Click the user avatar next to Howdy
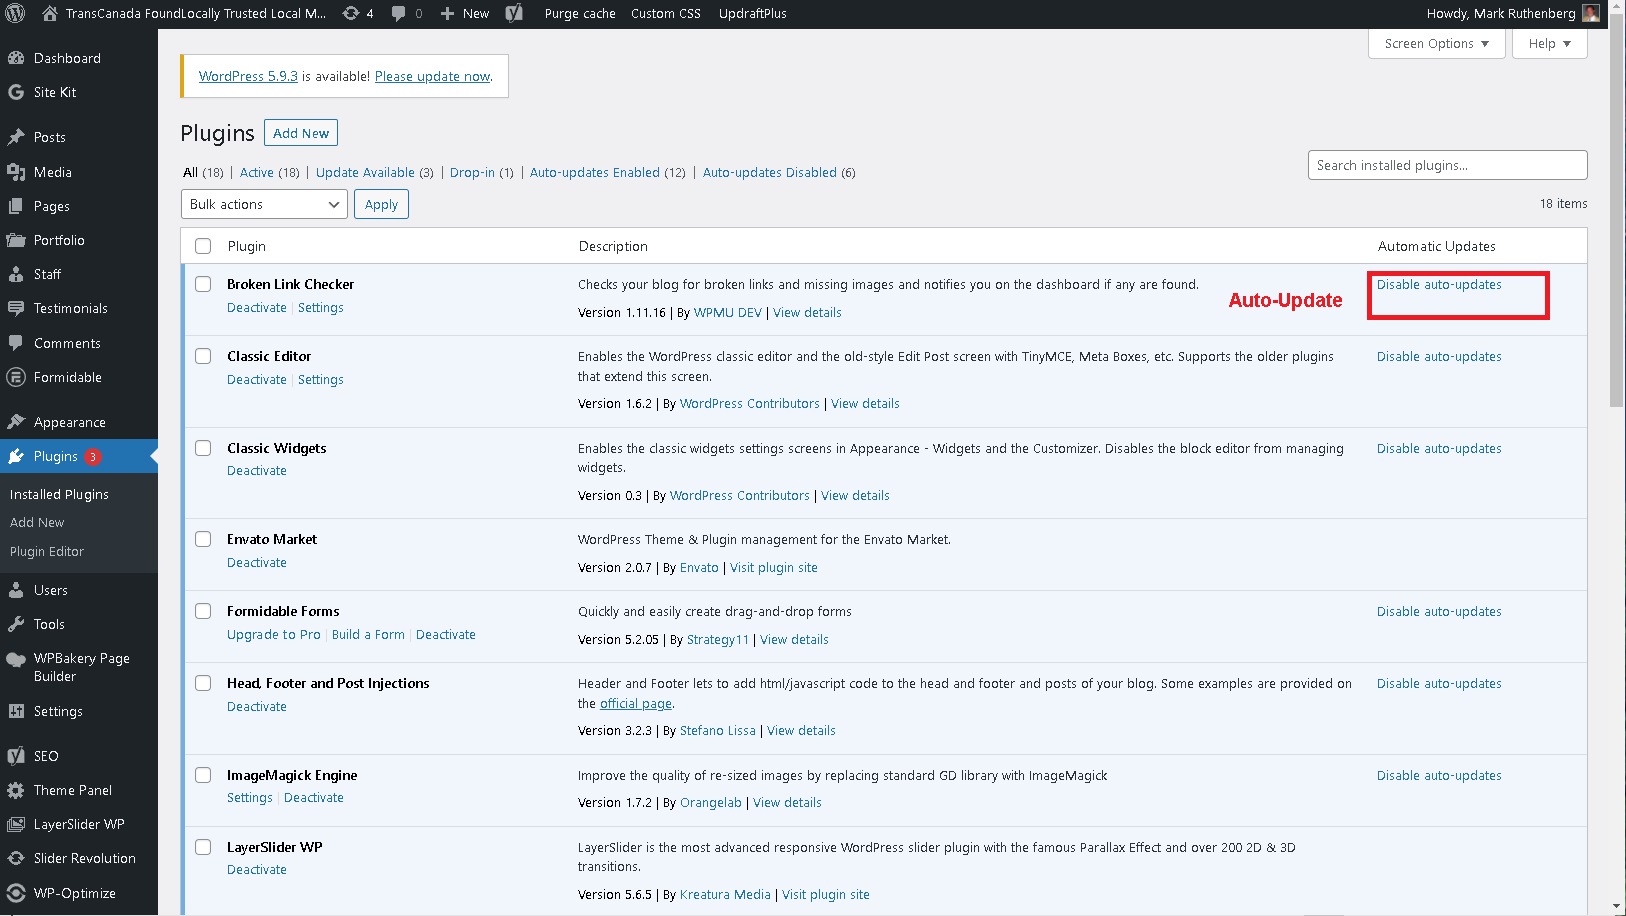 (1591, 14)
